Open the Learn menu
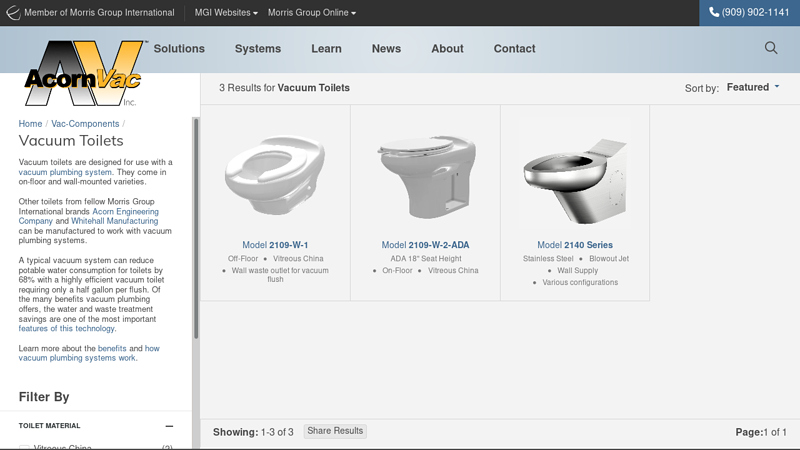This screenshot has width=800, height=450. tap(327, 48)
